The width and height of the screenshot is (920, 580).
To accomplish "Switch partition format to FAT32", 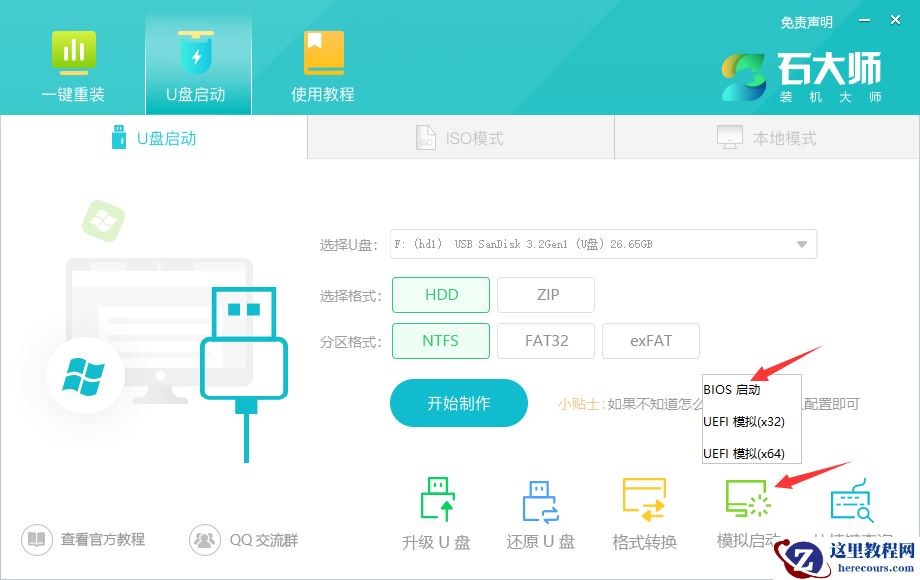I will coord(546,340).
